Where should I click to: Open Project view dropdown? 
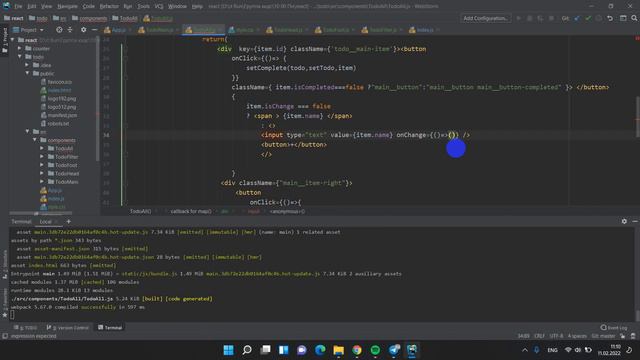coord(28,30)
